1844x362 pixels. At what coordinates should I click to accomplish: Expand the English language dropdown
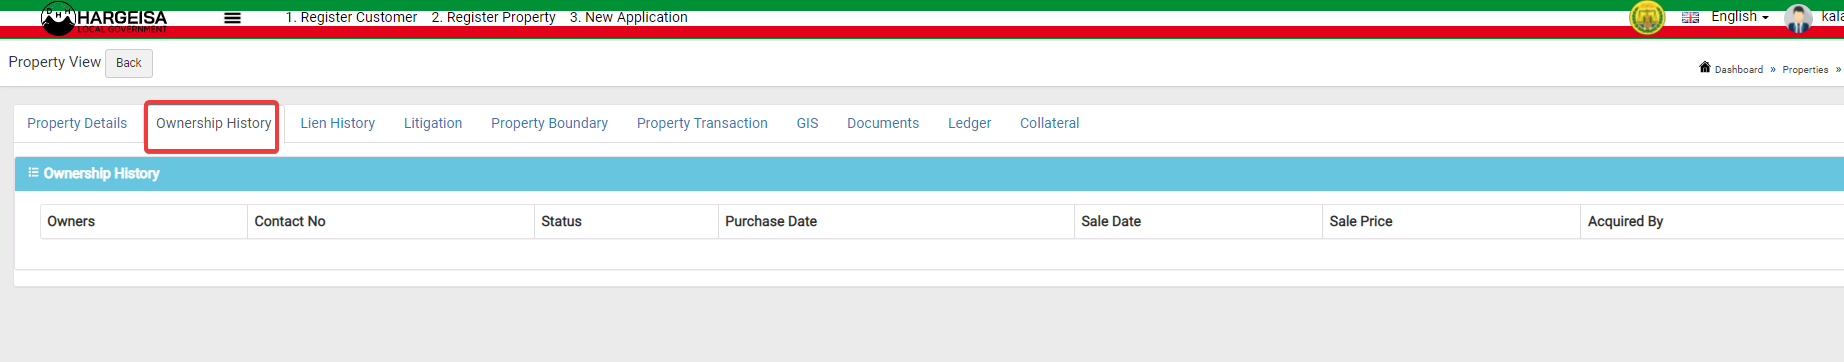coord(1740,17)
